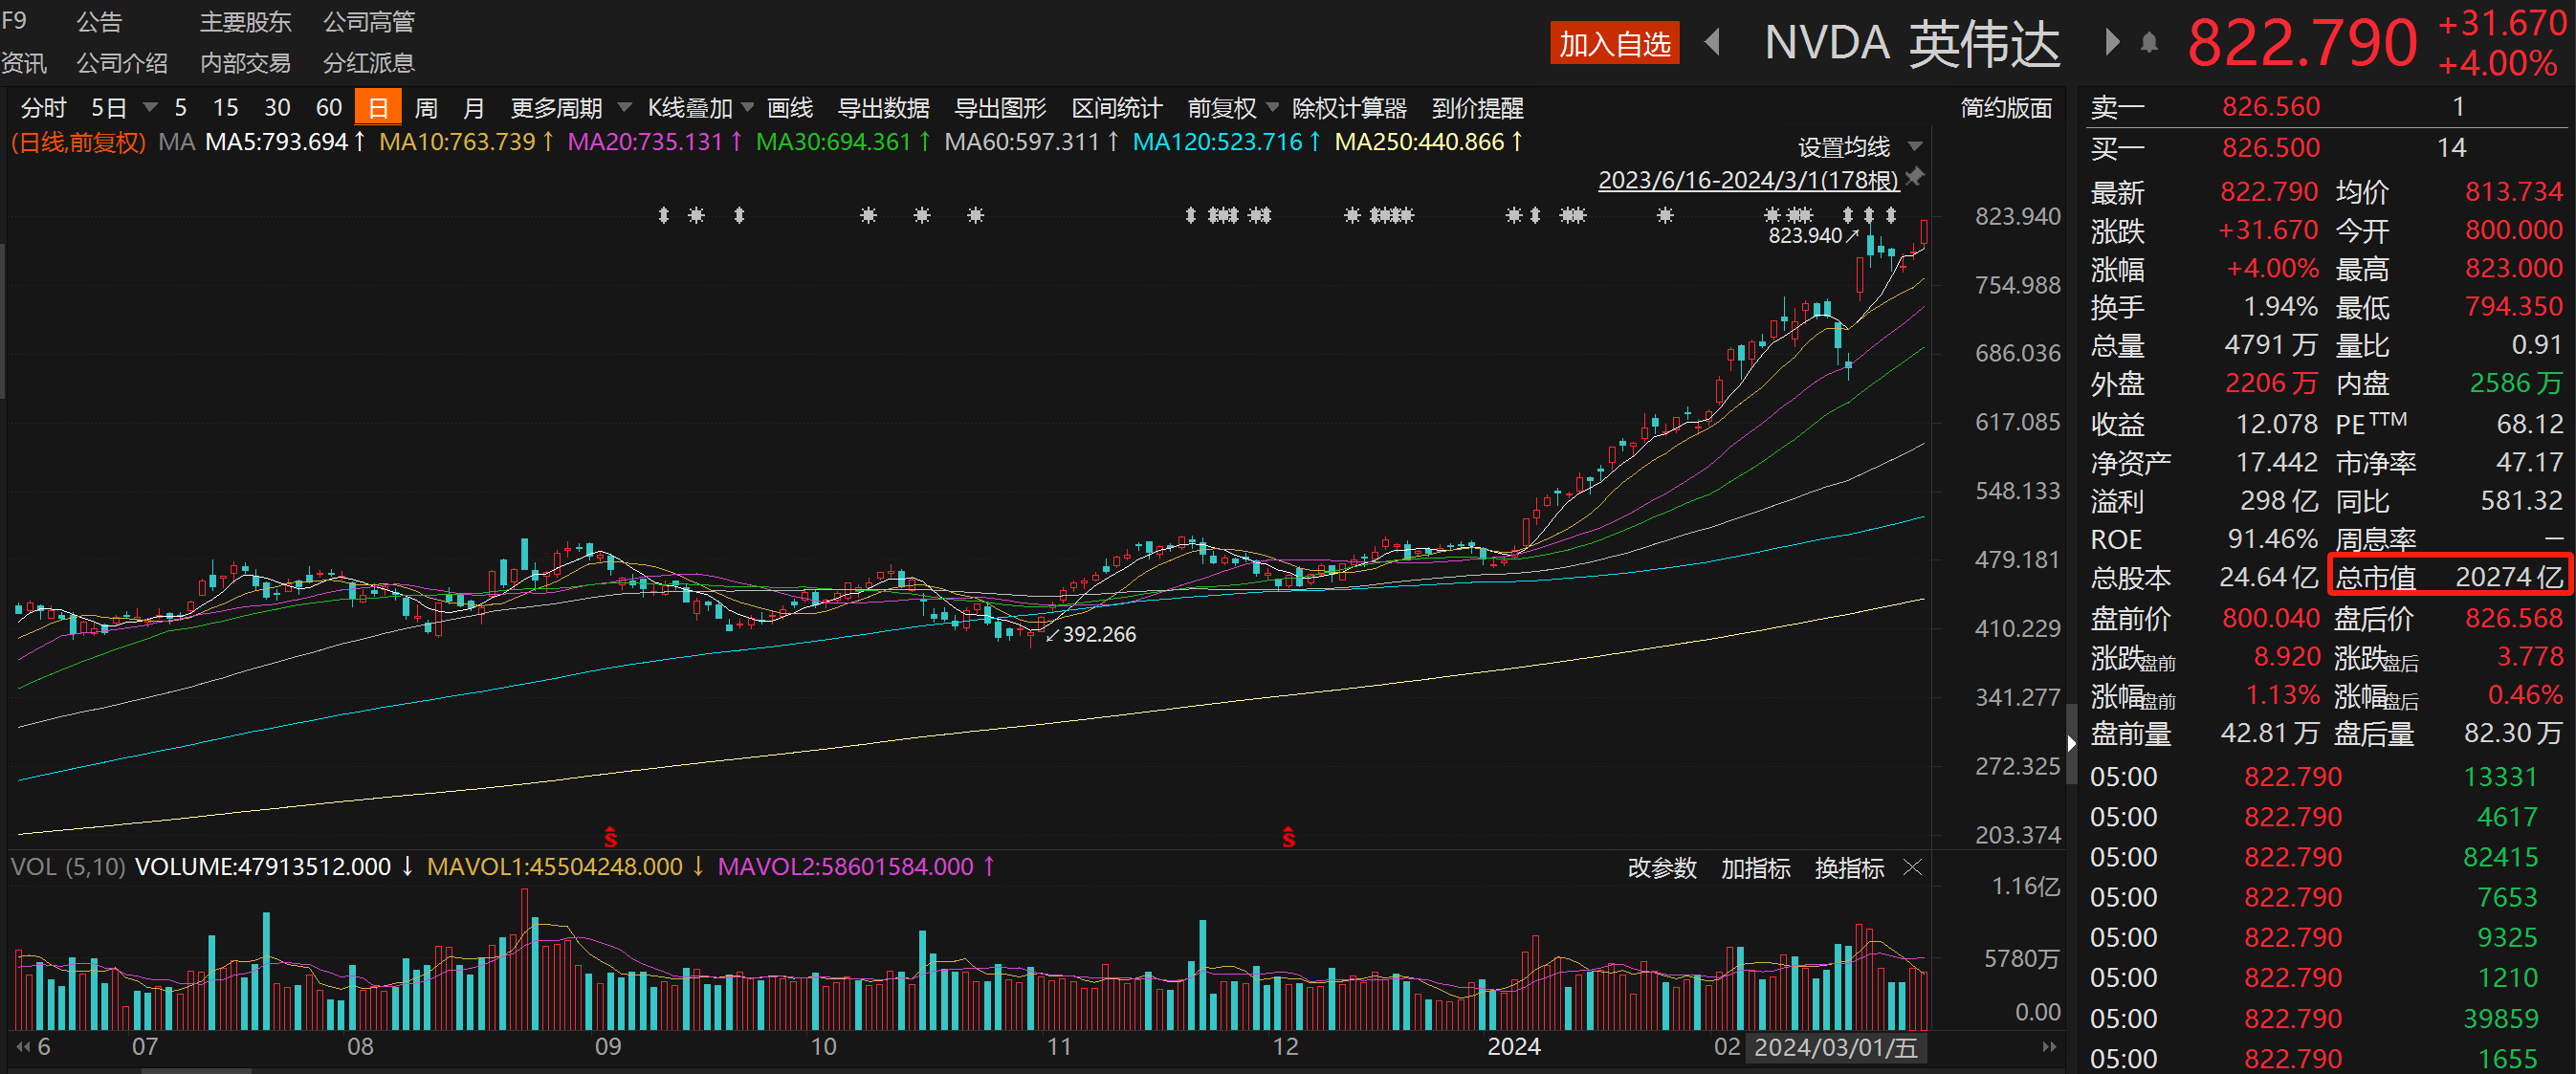Click the 买一 bid price 826.500
Screen dimensions: 2576x1074
(x=2270, y=147)
